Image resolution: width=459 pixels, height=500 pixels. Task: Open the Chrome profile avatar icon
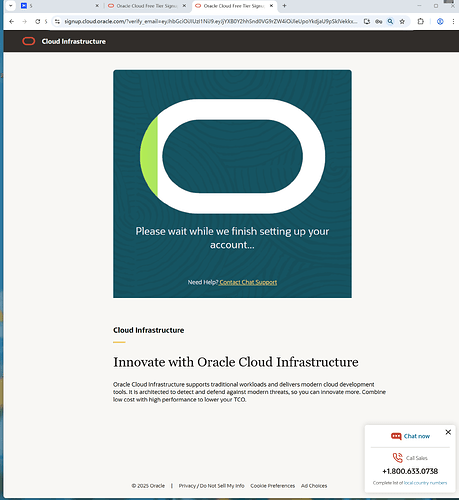pyautogui.click(x=440, y=22)
